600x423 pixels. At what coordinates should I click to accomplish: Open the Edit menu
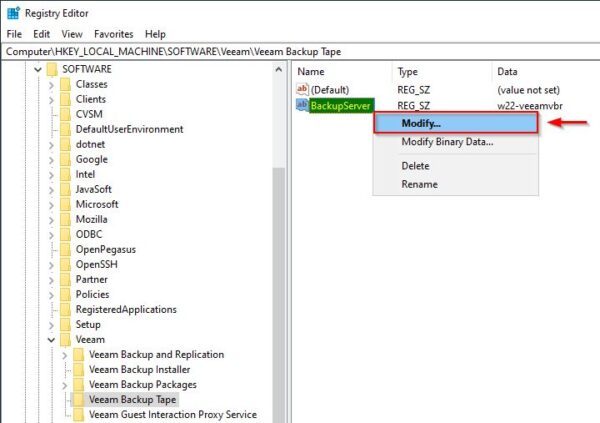tap(41, 34)
